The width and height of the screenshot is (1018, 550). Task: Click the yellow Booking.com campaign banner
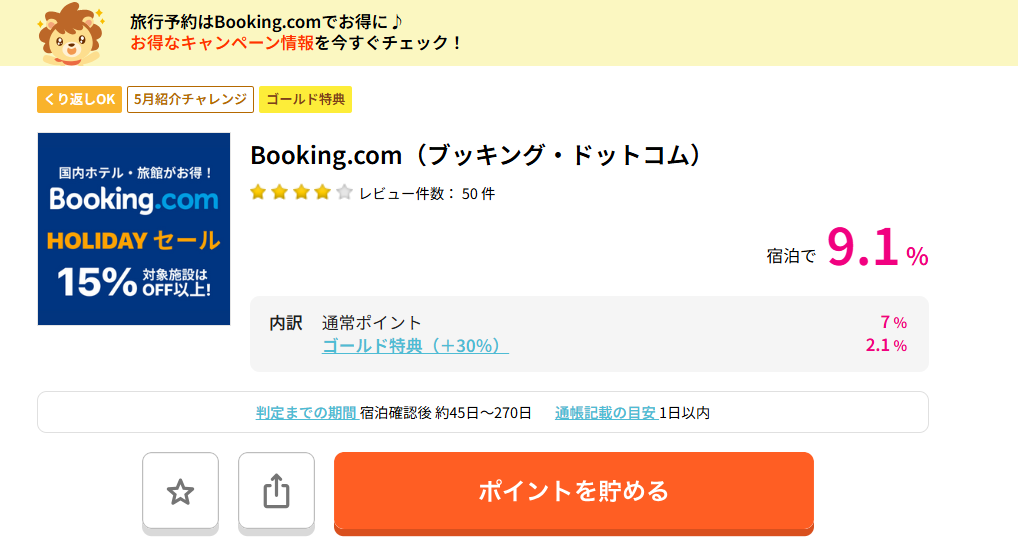[509, 32]
